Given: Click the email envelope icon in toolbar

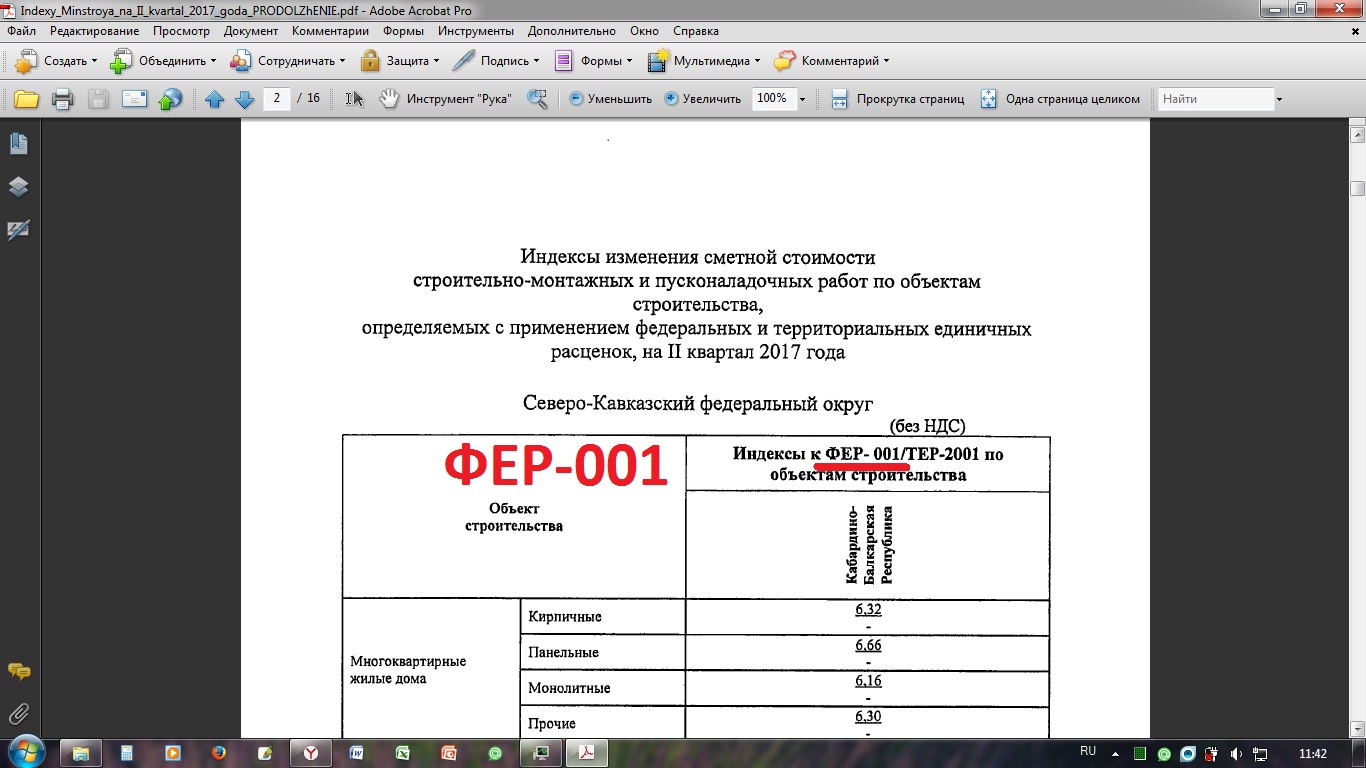Looking at the screenshot, I should pos(135,99).
